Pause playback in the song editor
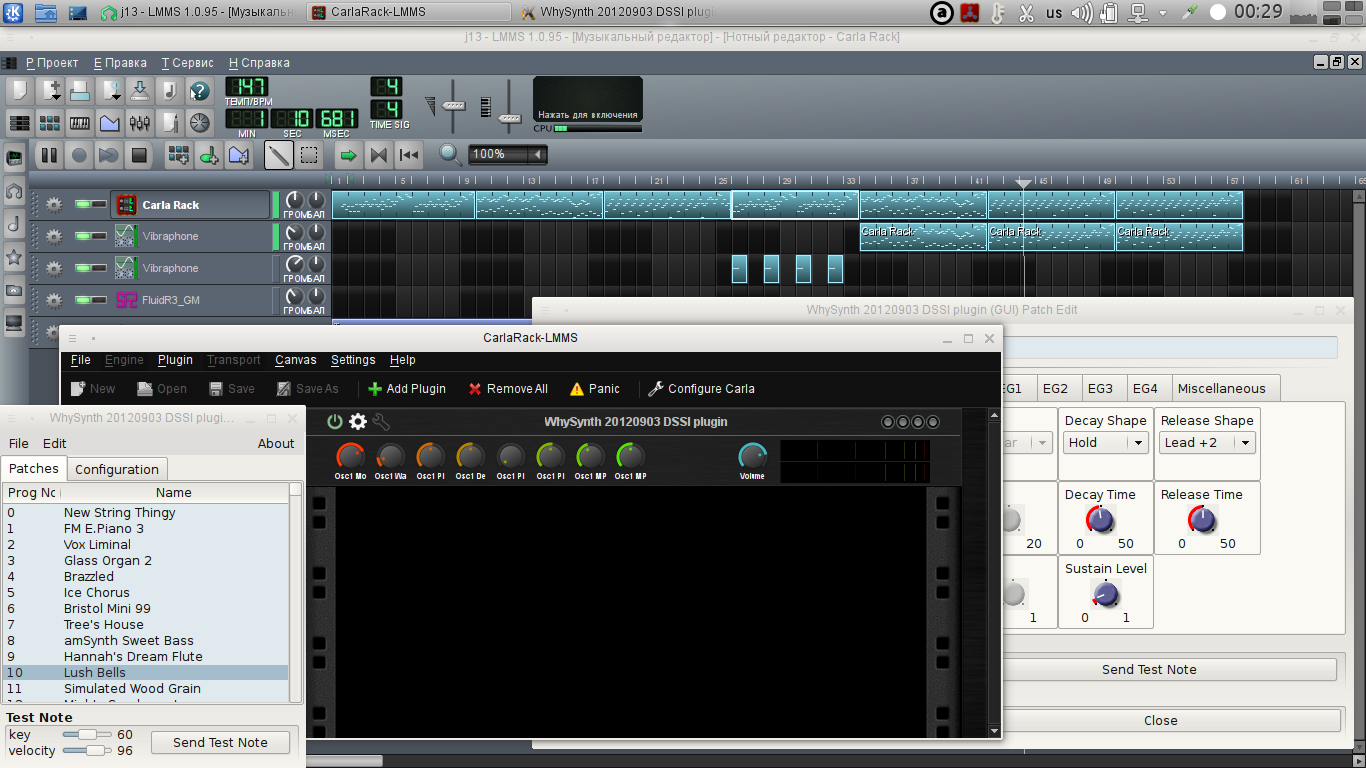The height and width of the screenshot is (768, 1366). (x=48, y=155)
